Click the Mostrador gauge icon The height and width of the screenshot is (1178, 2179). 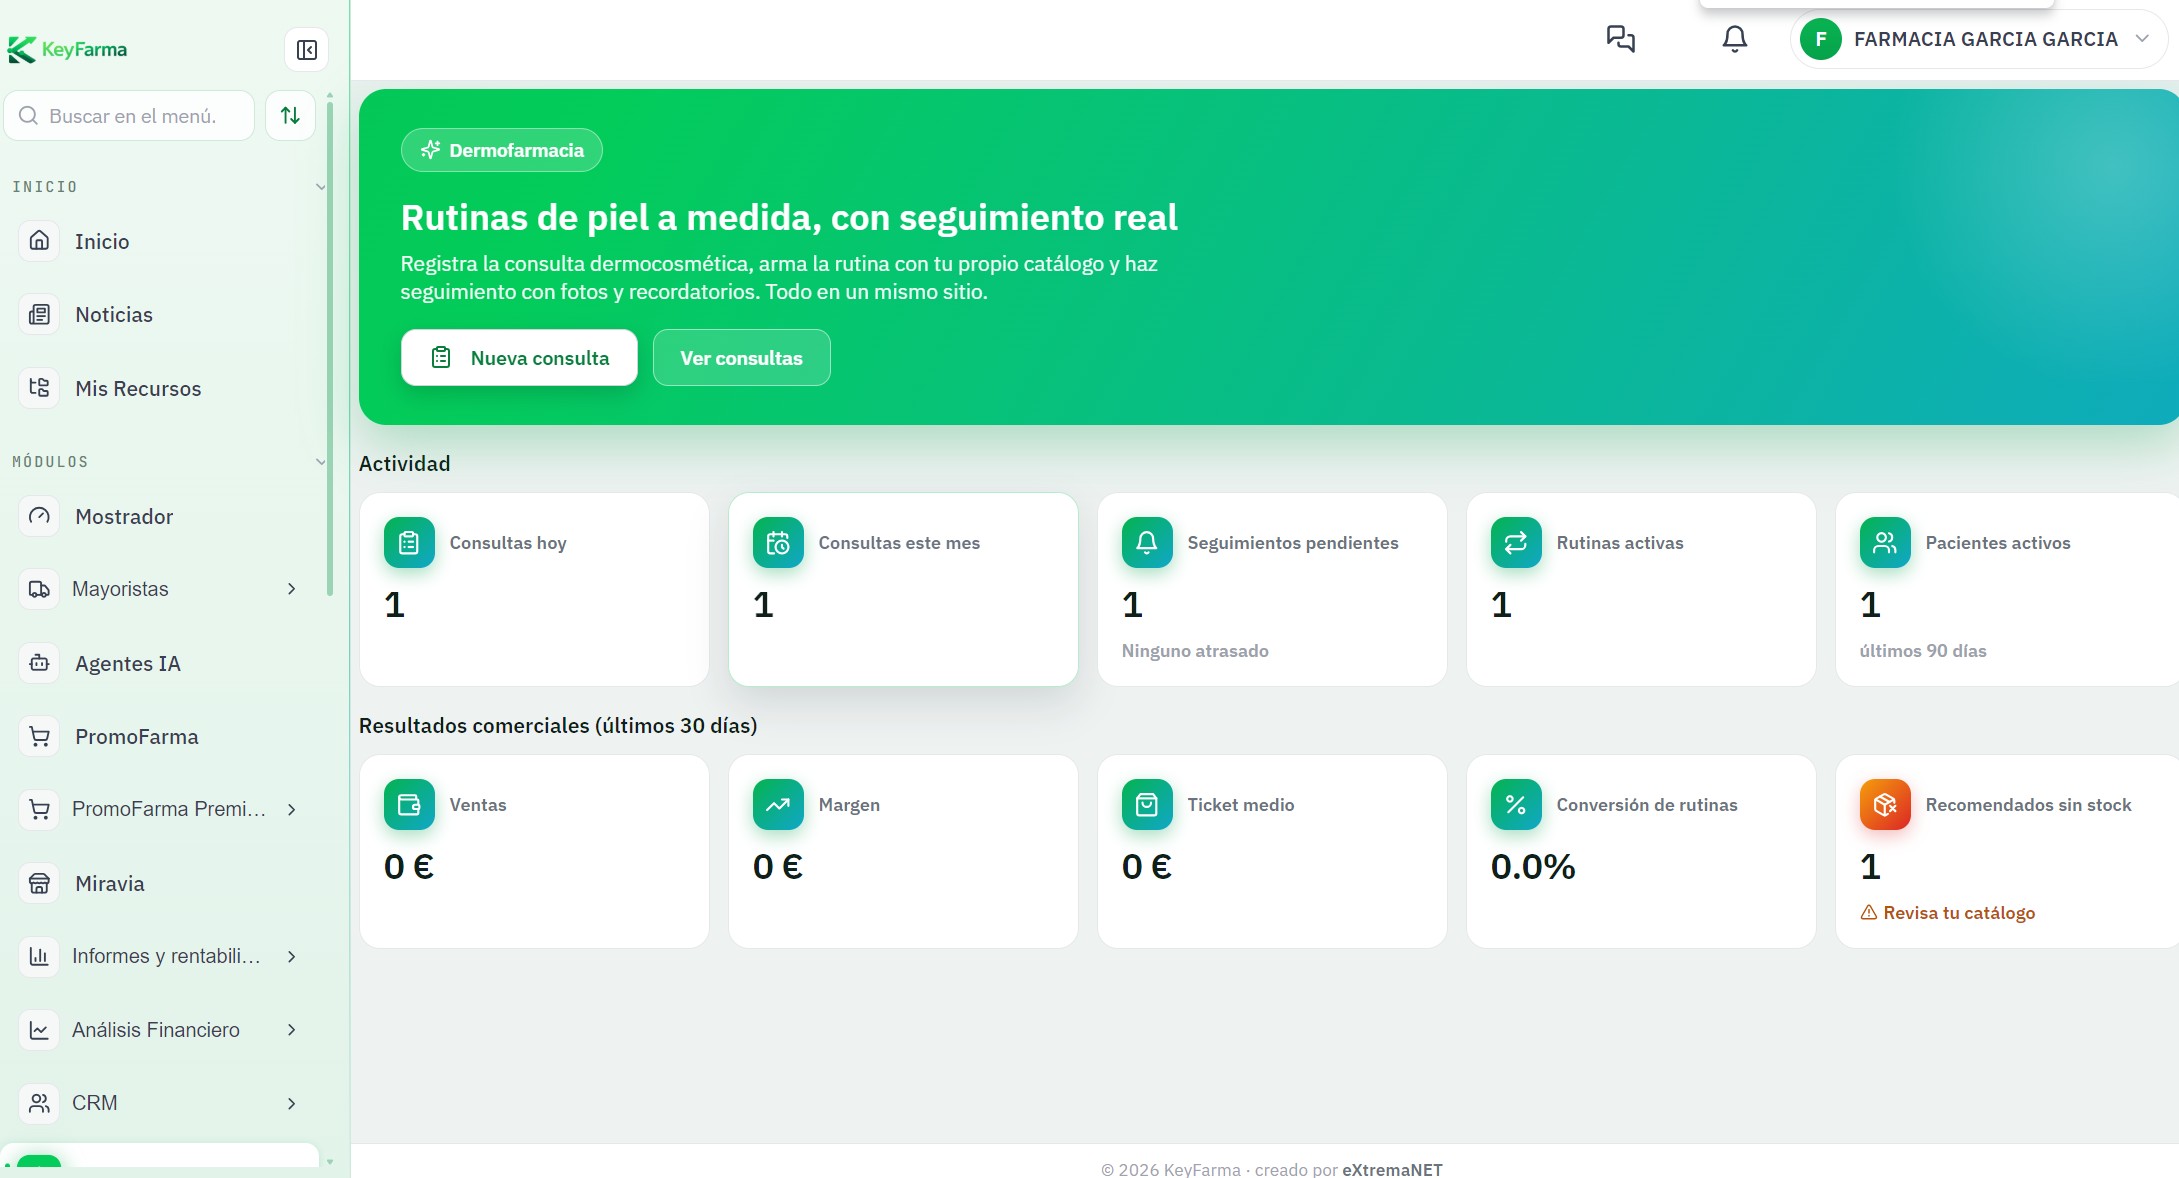[x=39, y=516]
